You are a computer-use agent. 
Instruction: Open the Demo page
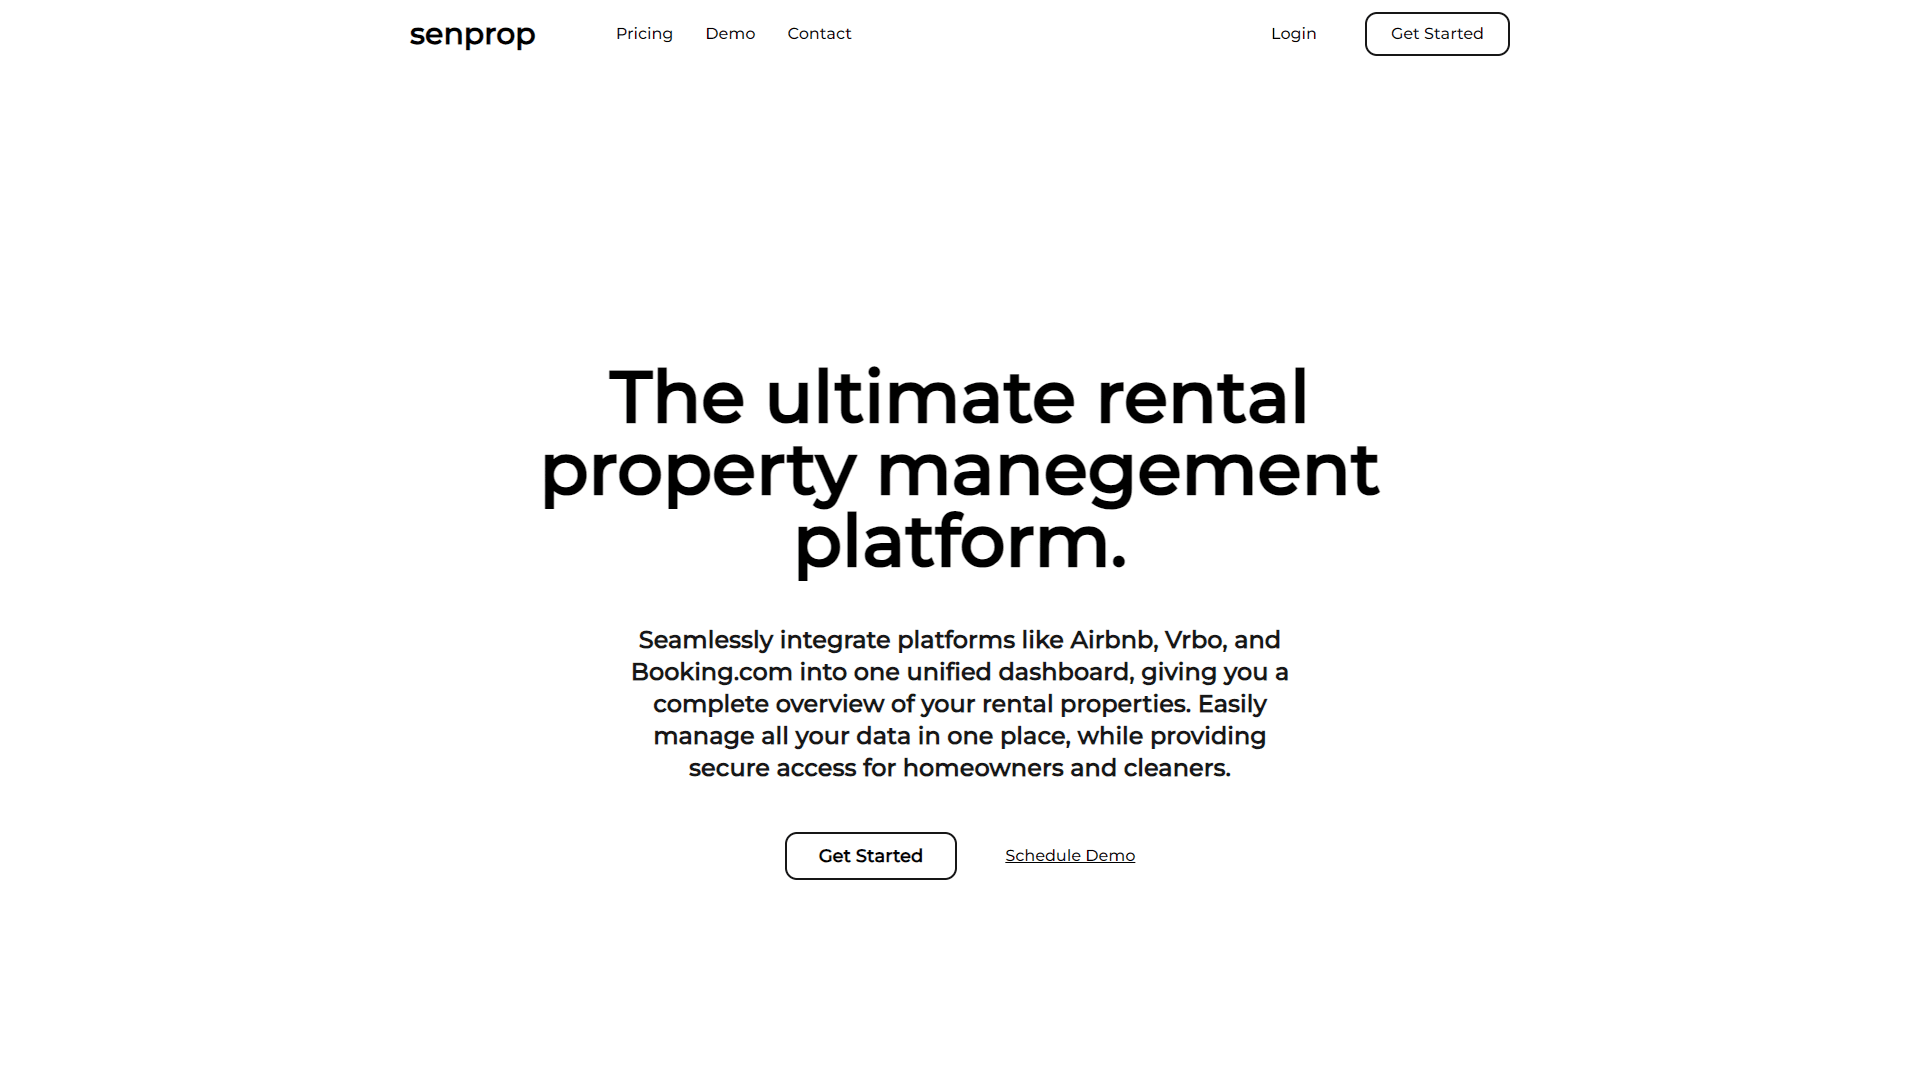[x=731, y=33]
